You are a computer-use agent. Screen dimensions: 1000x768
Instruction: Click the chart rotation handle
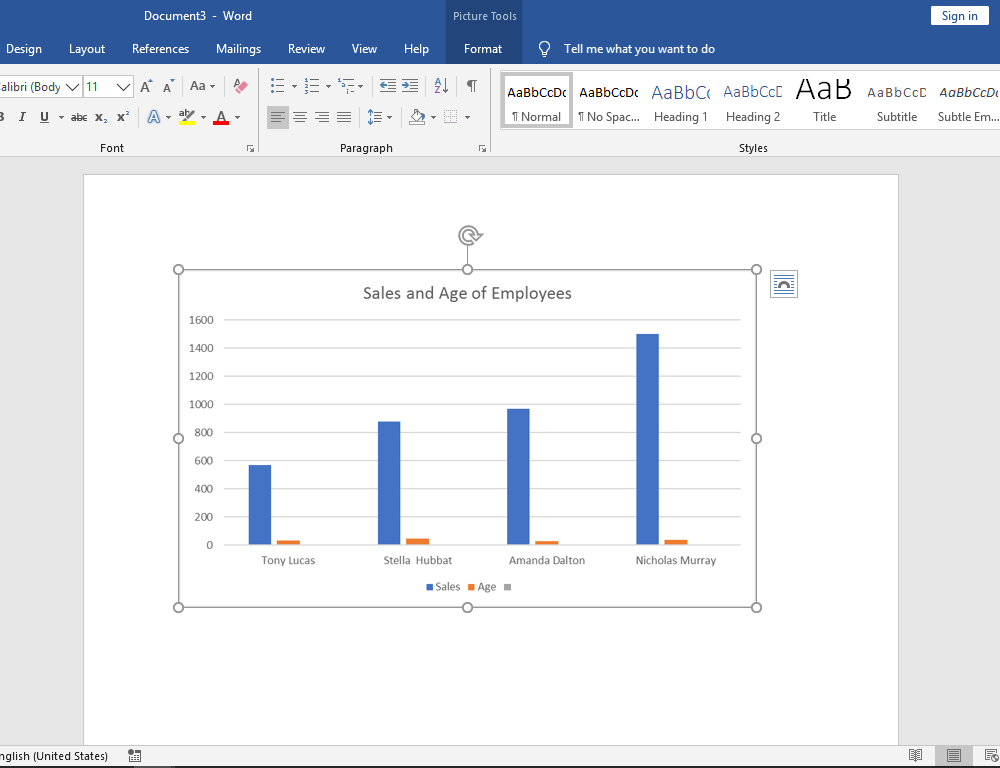point(468,236)
